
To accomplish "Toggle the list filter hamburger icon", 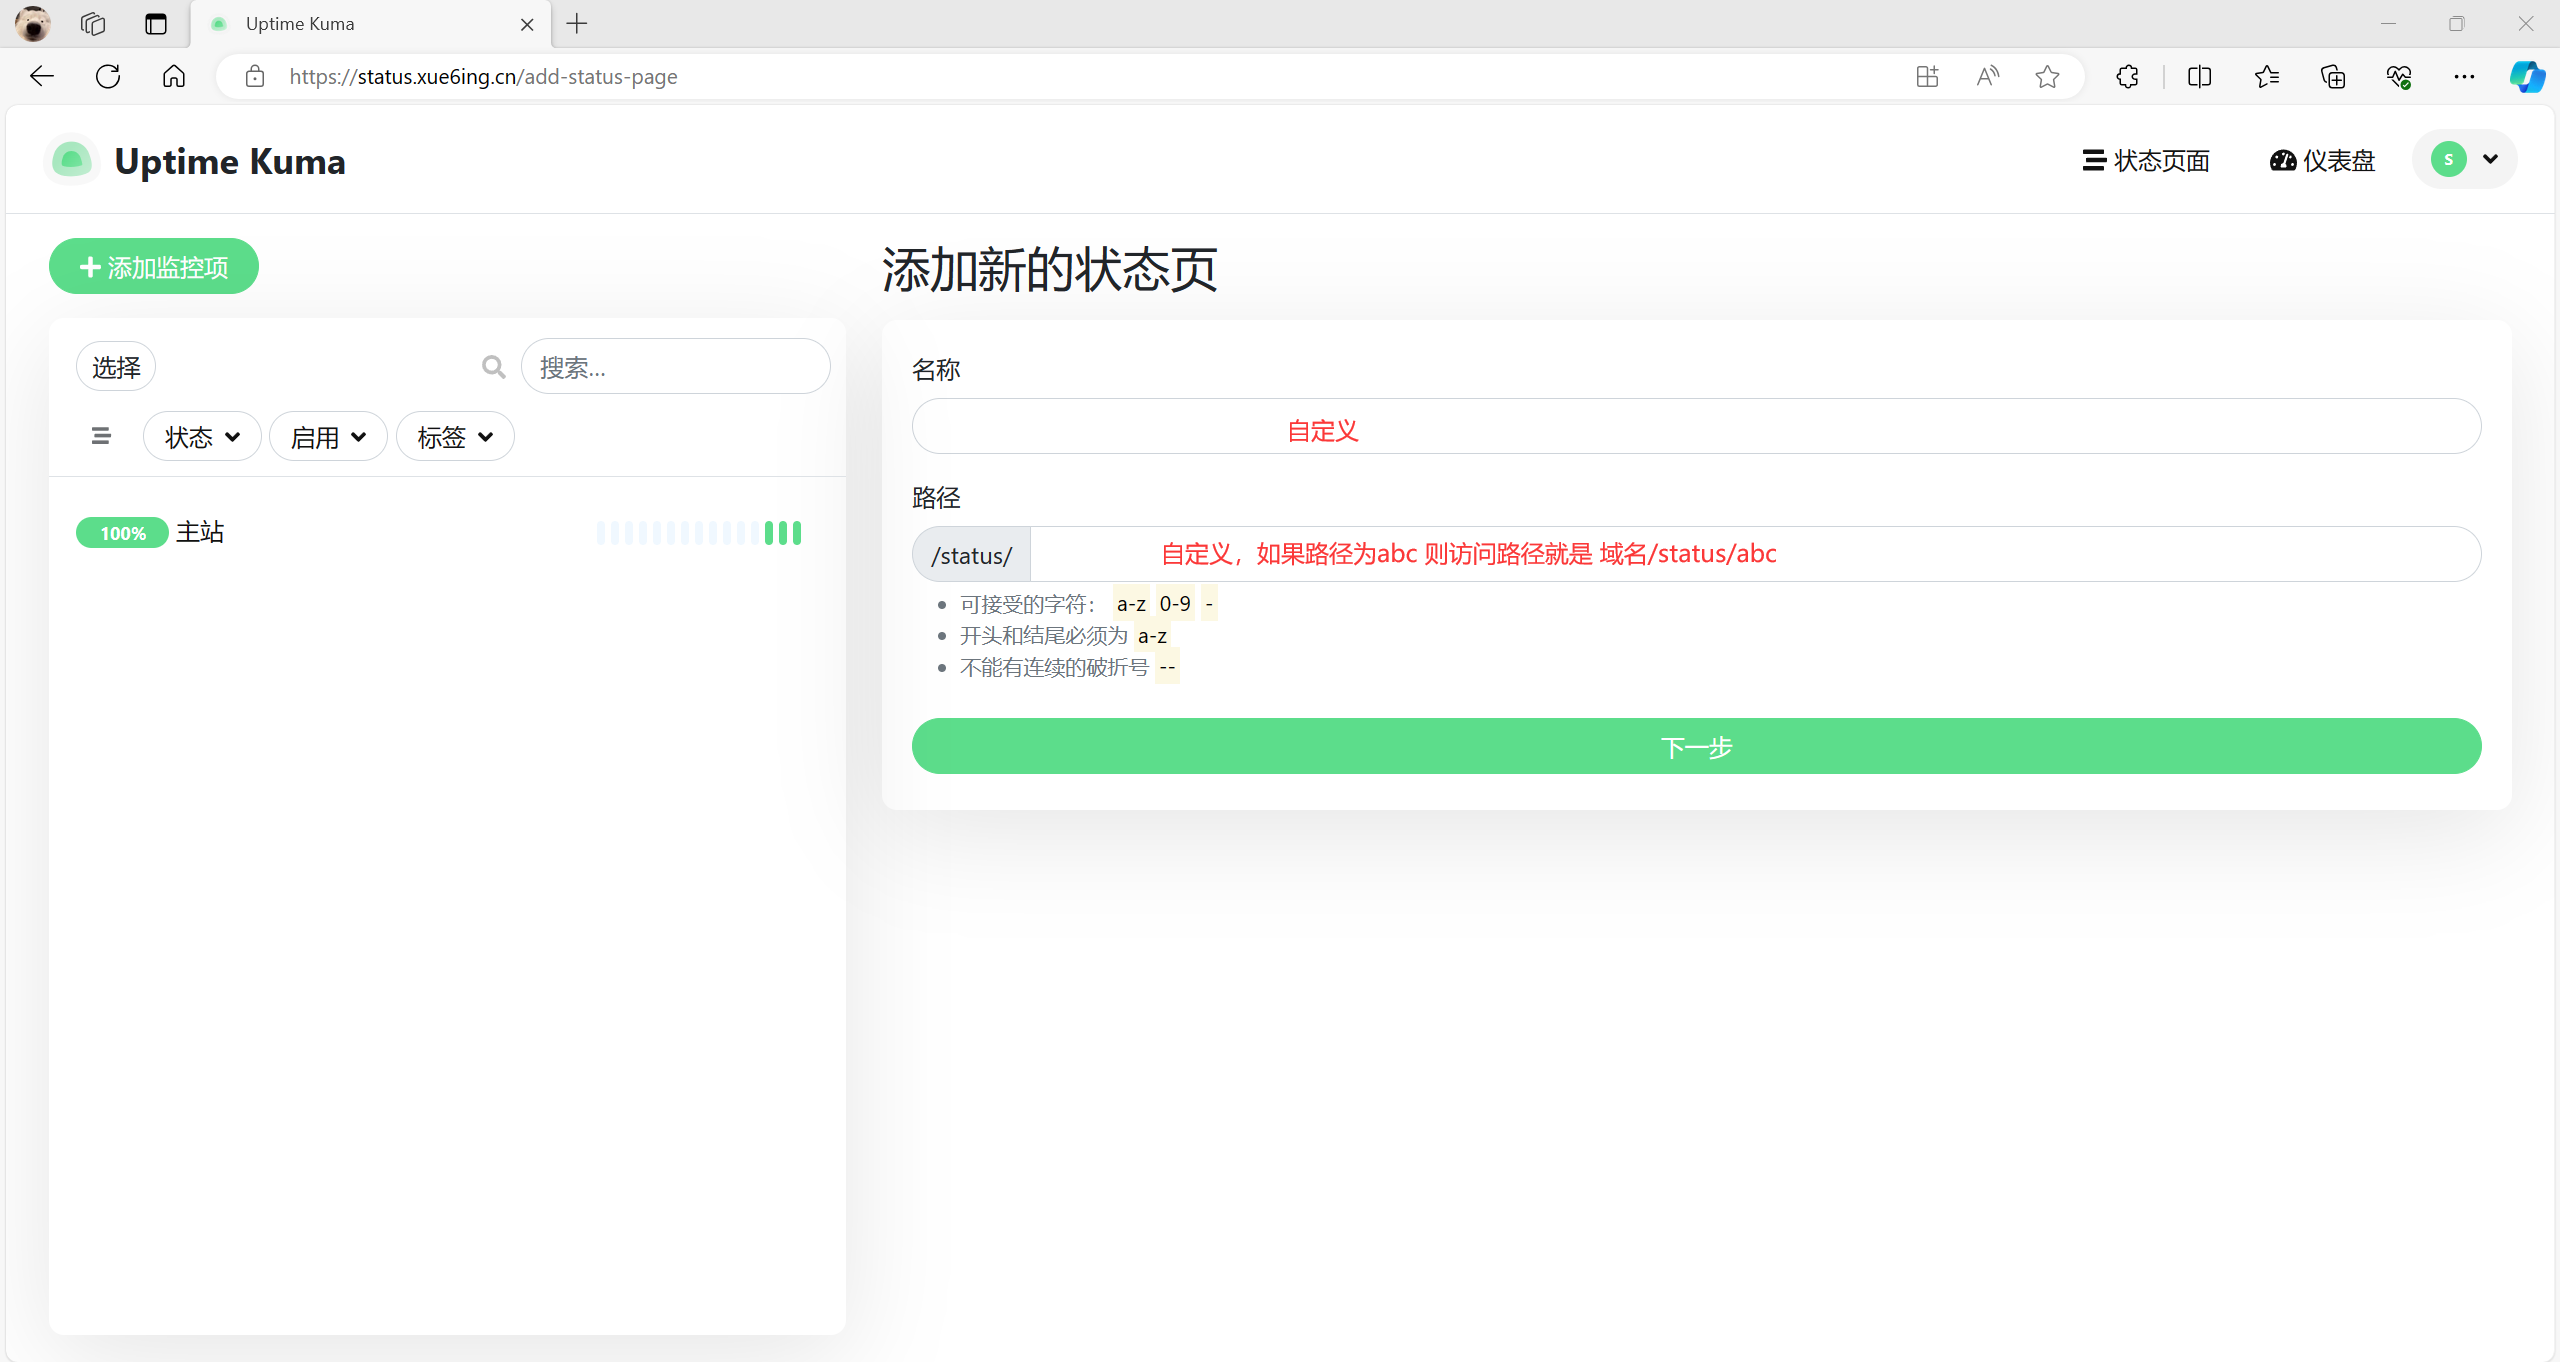I will pyautogui.click(x=101, y=436).
